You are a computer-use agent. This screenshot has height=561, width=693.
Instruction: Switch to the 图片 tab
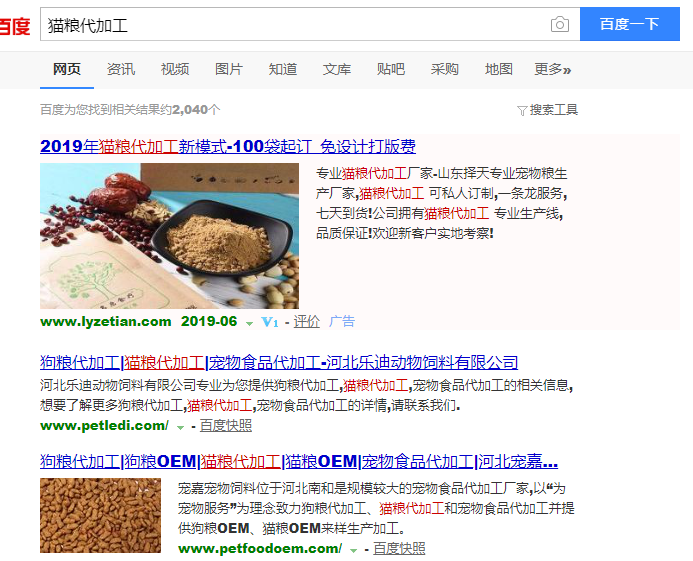[x=229, y=69]
